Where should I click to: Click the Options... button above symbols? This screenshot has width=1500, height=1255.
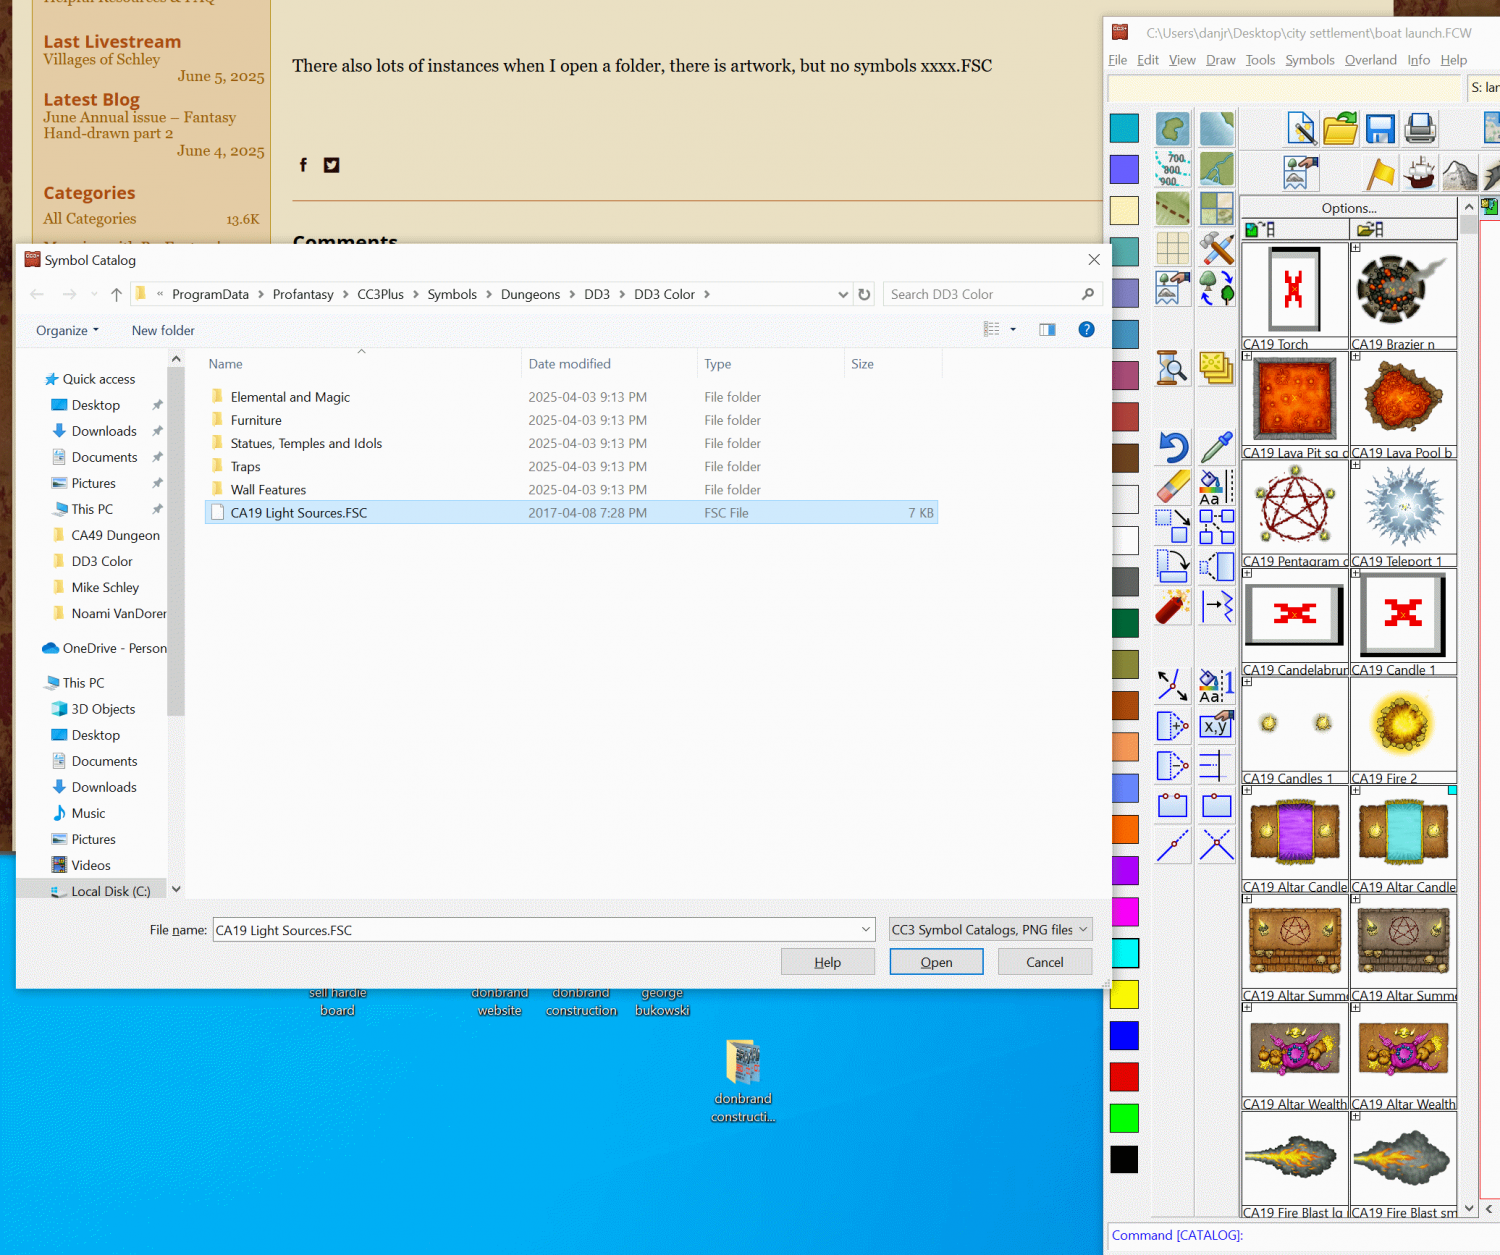click(1348, 208)
